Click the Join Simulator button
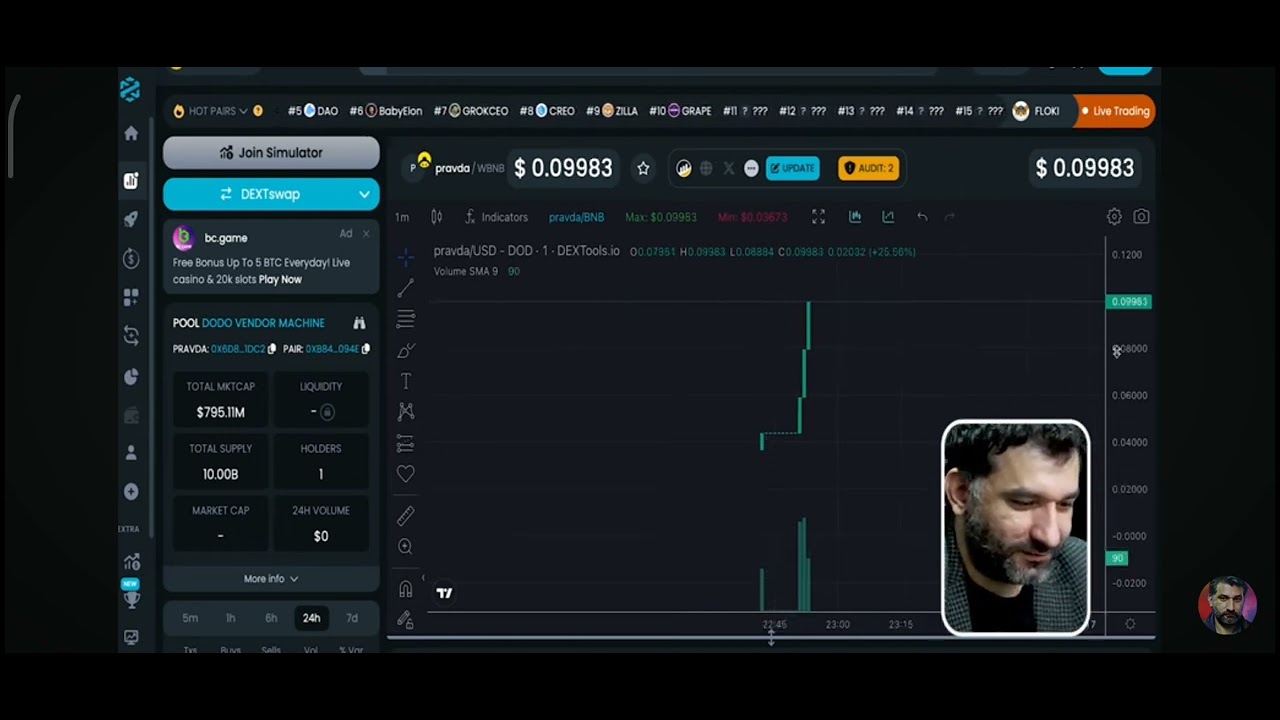Screen dimensions: 1280x720 tap(271, 153)
